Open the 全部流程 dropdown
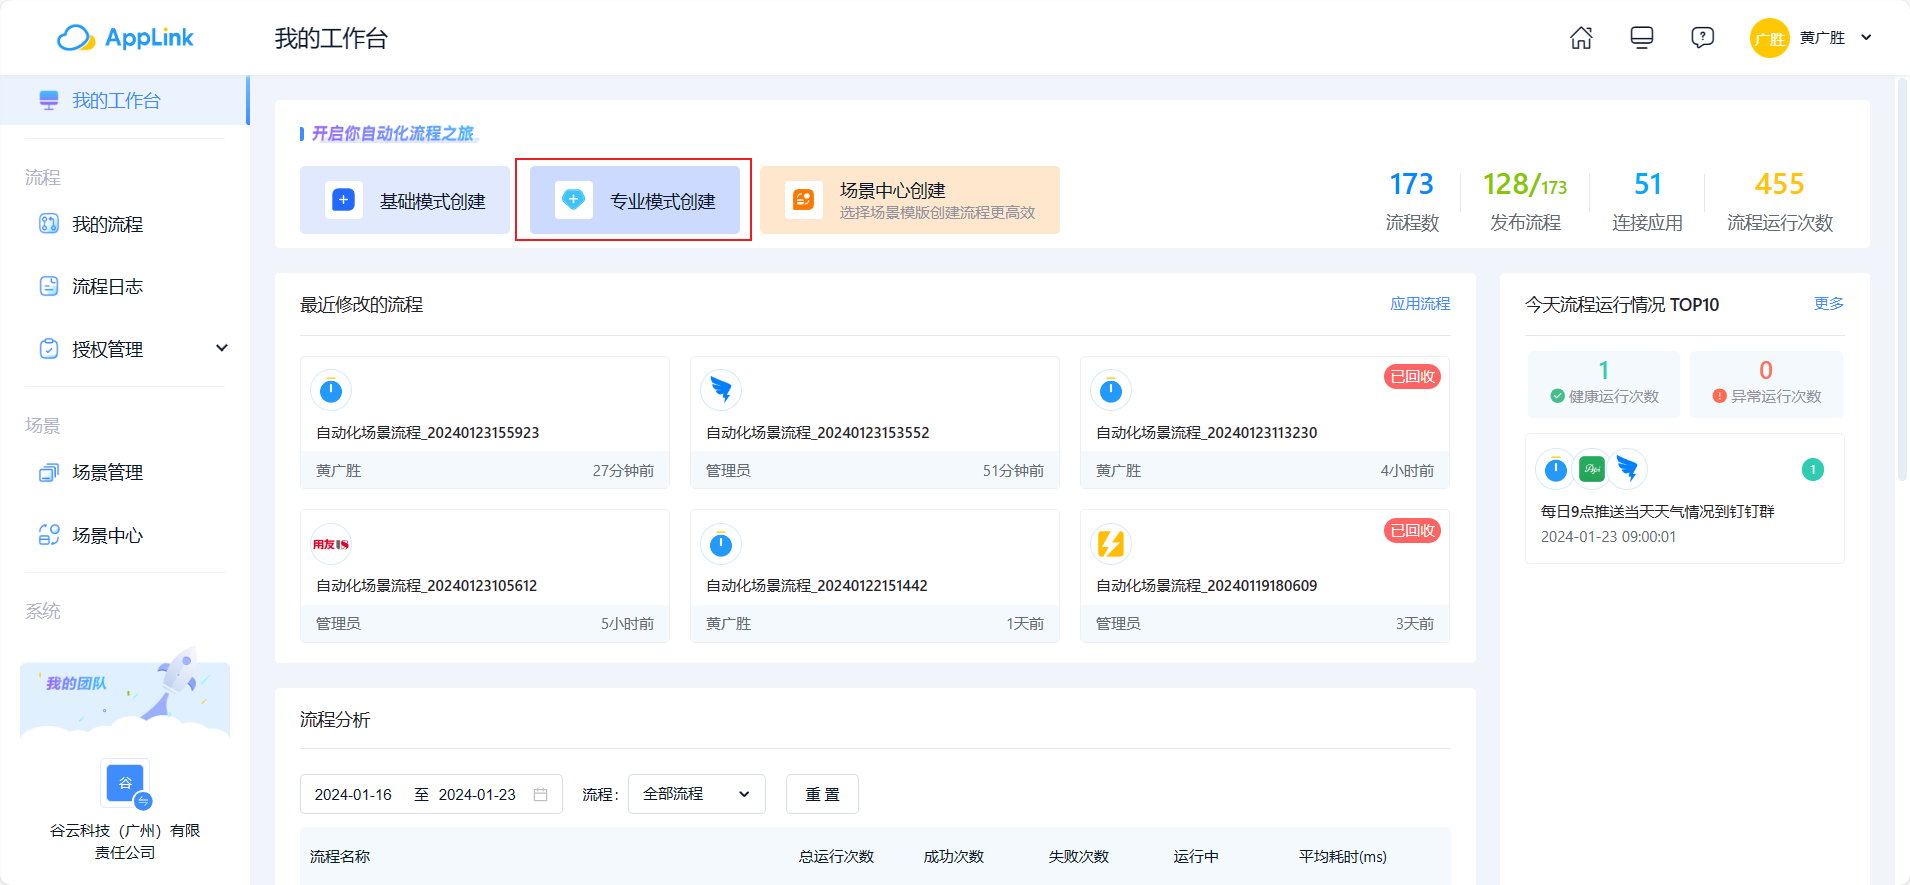This screenshot has width=1910, height=885. (x=697, y=794)
